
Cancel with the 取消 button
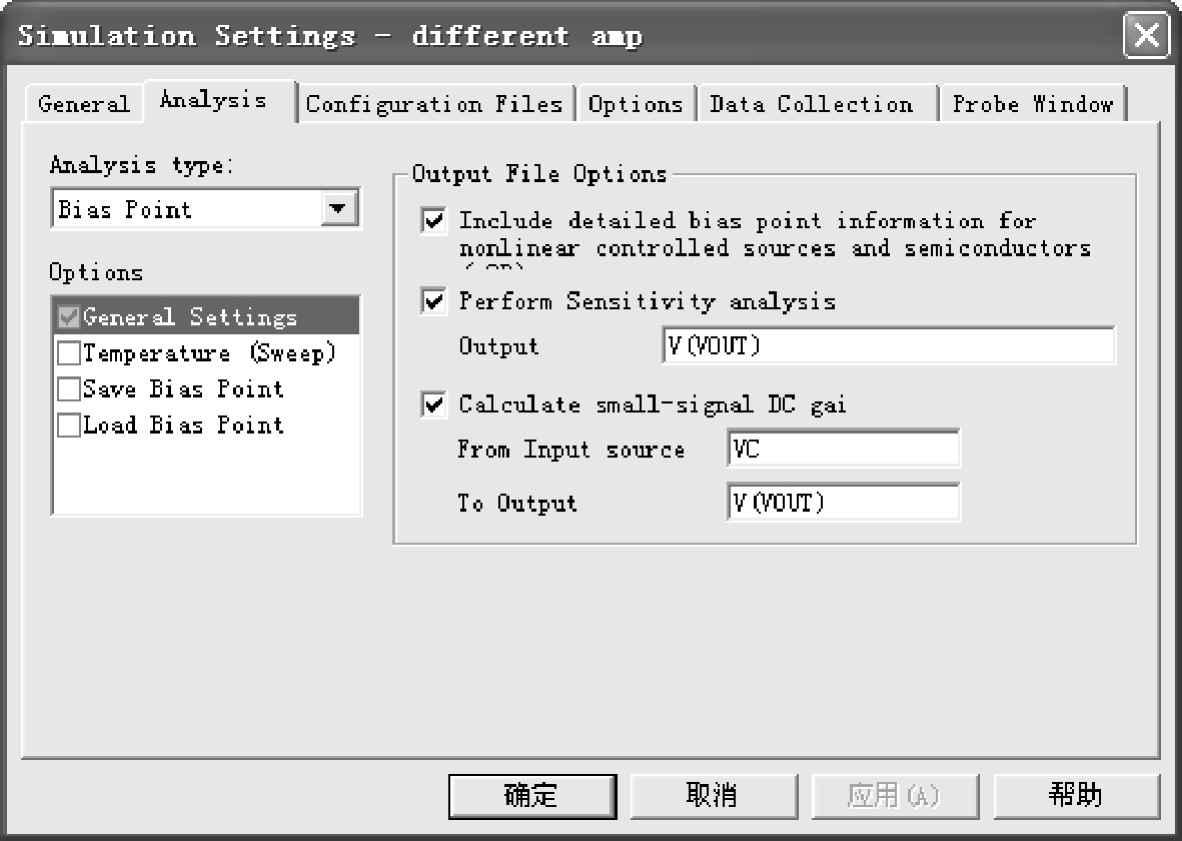(713, 796)
